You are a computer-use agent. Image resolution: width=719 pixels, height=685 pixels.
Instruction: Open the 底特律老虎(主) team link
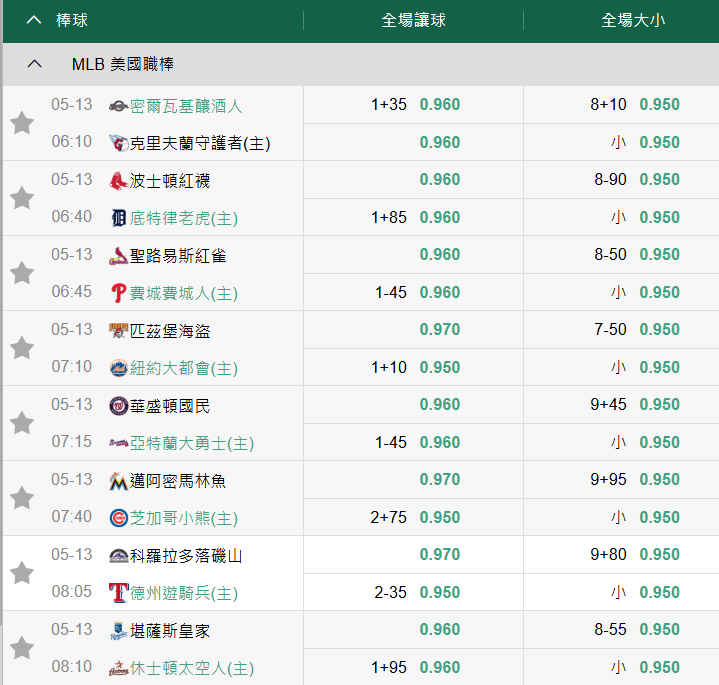pos(183,218)
